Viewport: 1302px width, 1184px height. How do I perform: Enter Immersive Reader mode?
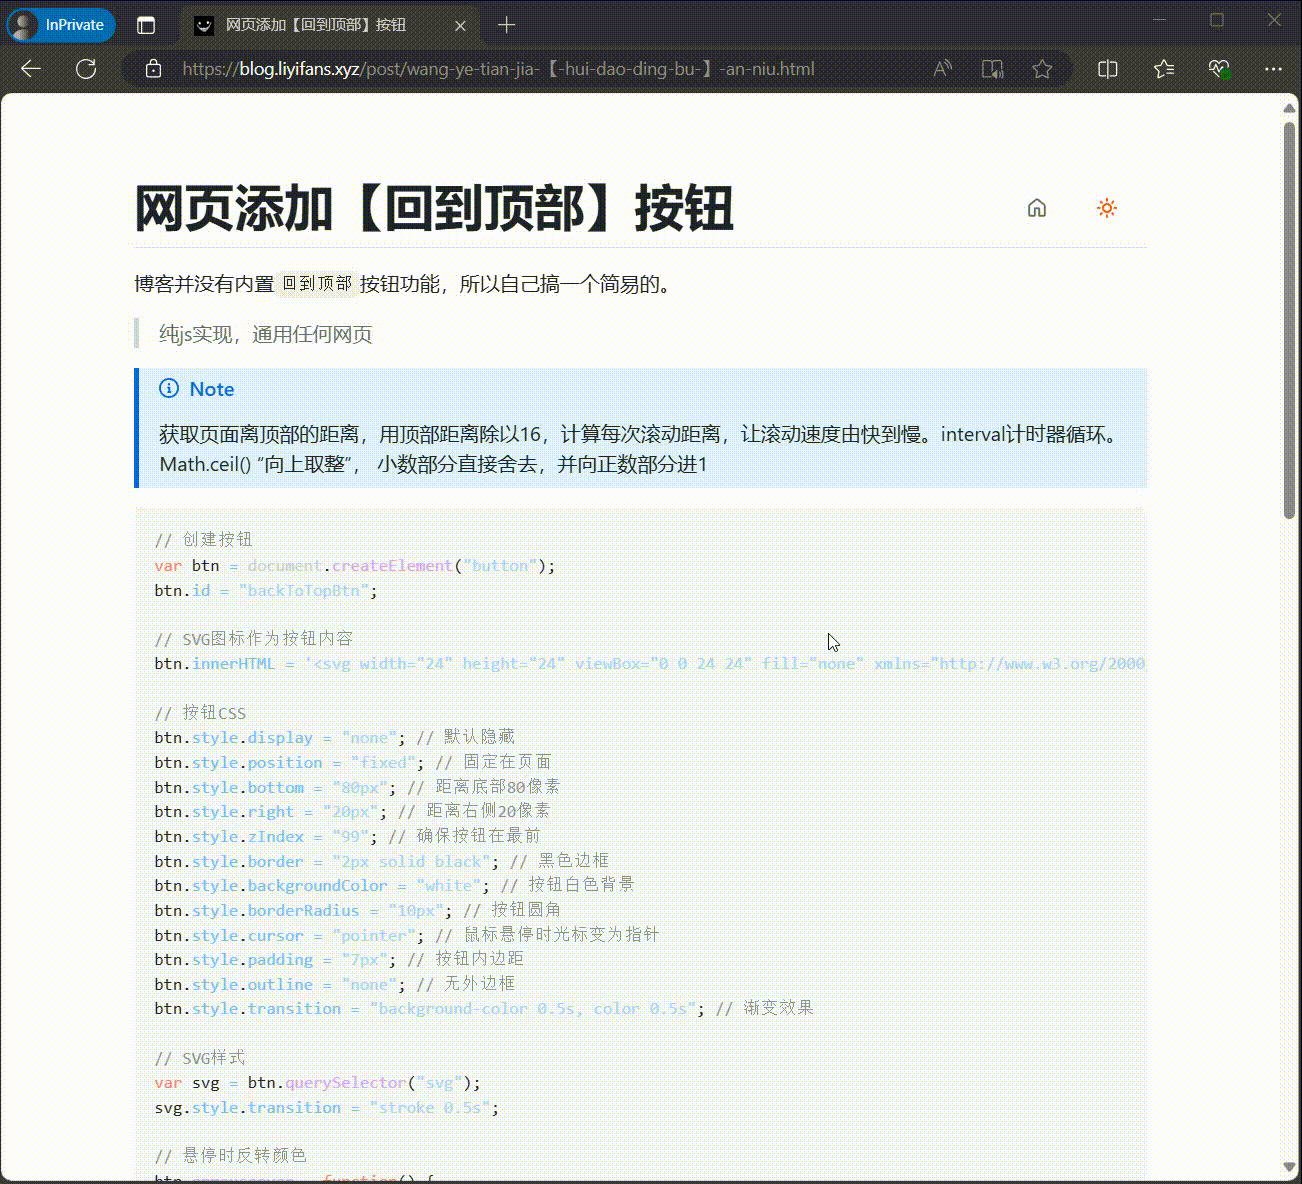[x=992, y=69]
